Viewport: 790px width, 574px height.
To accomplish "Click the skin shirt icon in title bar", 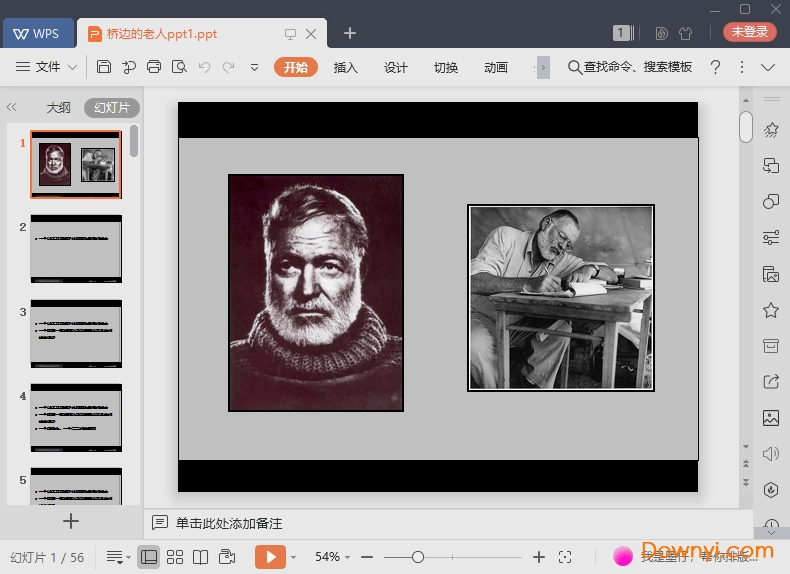I will [685, 33].
